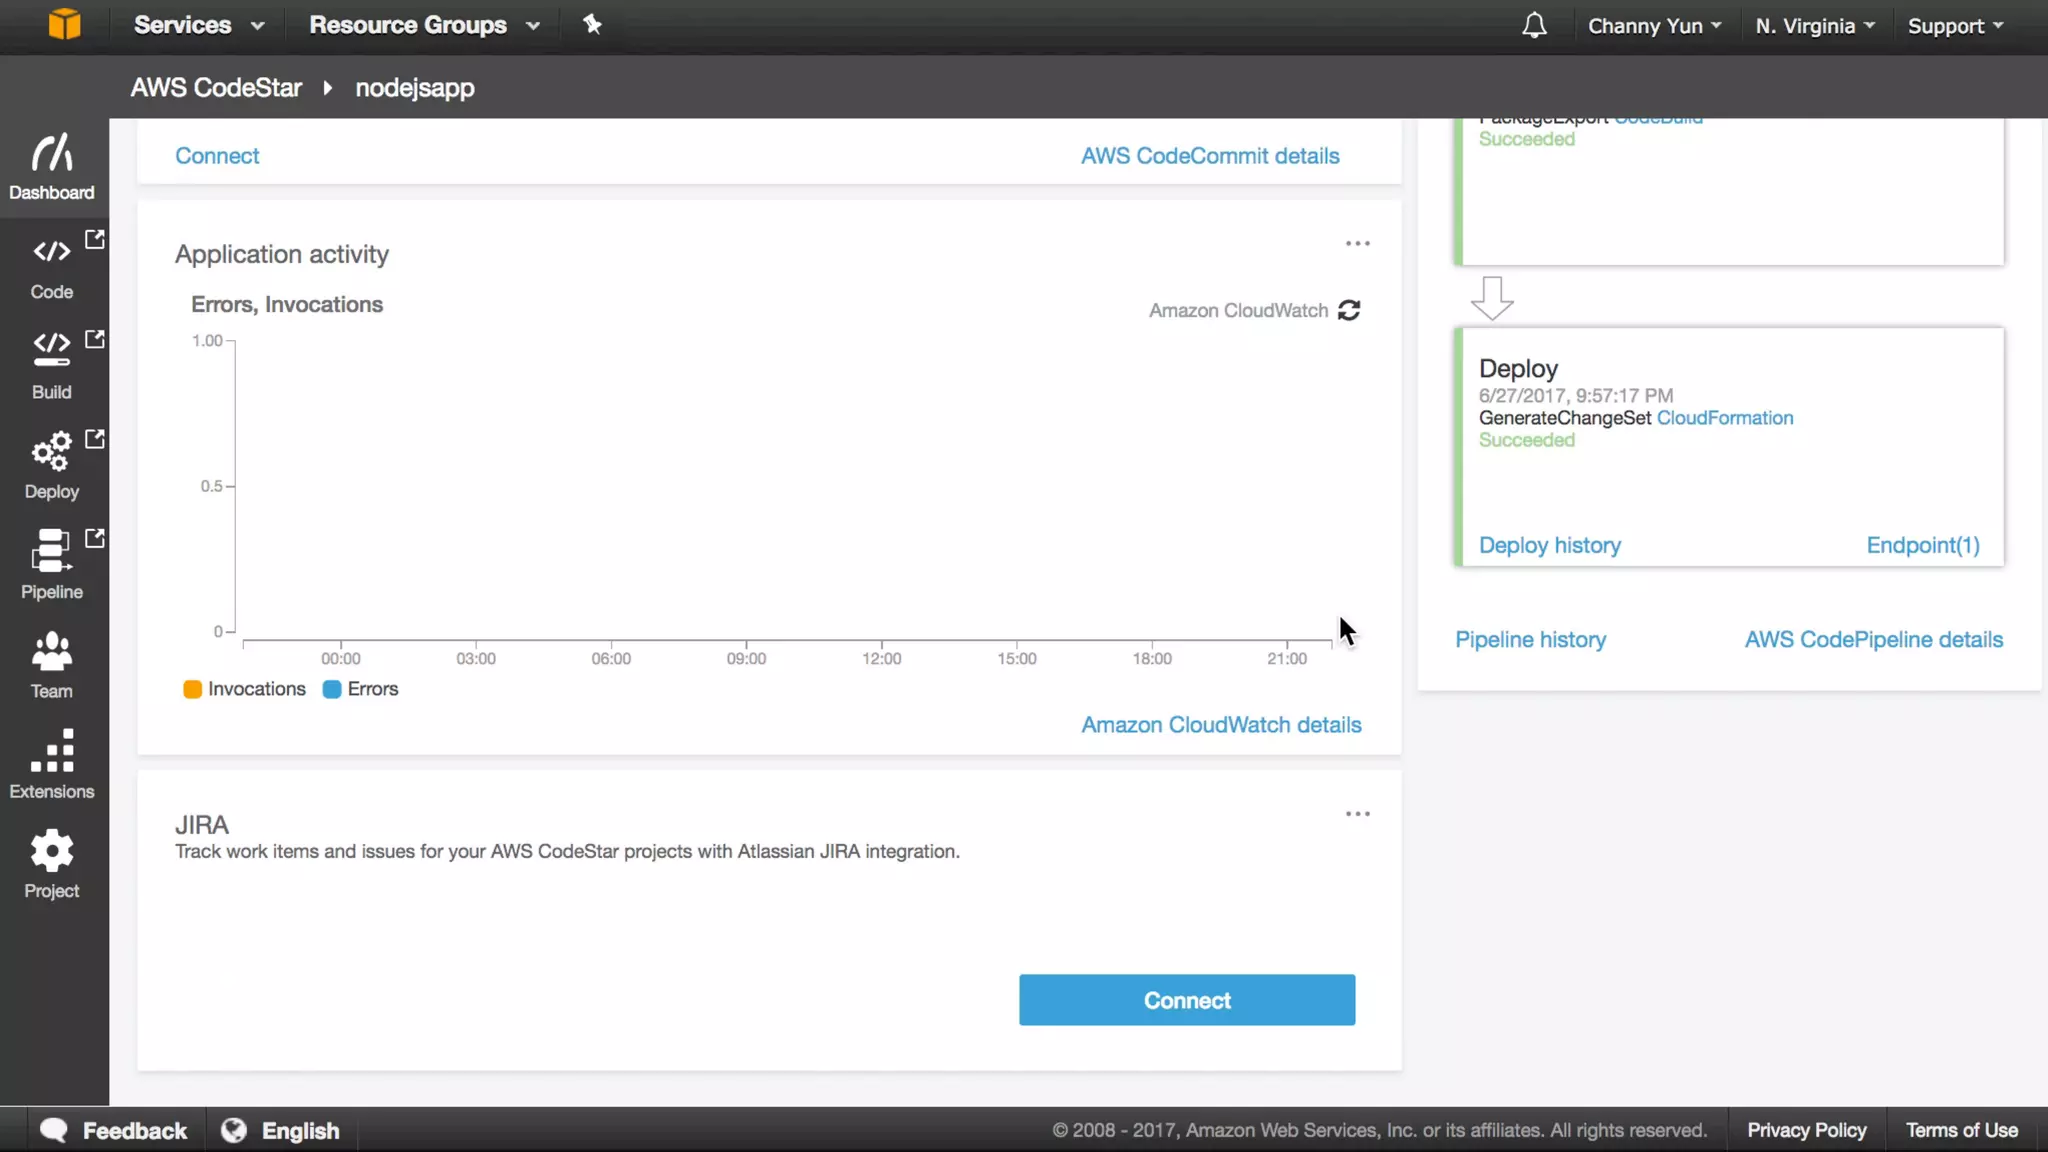Open the Extensions sidebar icon
The image size is (2048, 1152).
[51, 751]
